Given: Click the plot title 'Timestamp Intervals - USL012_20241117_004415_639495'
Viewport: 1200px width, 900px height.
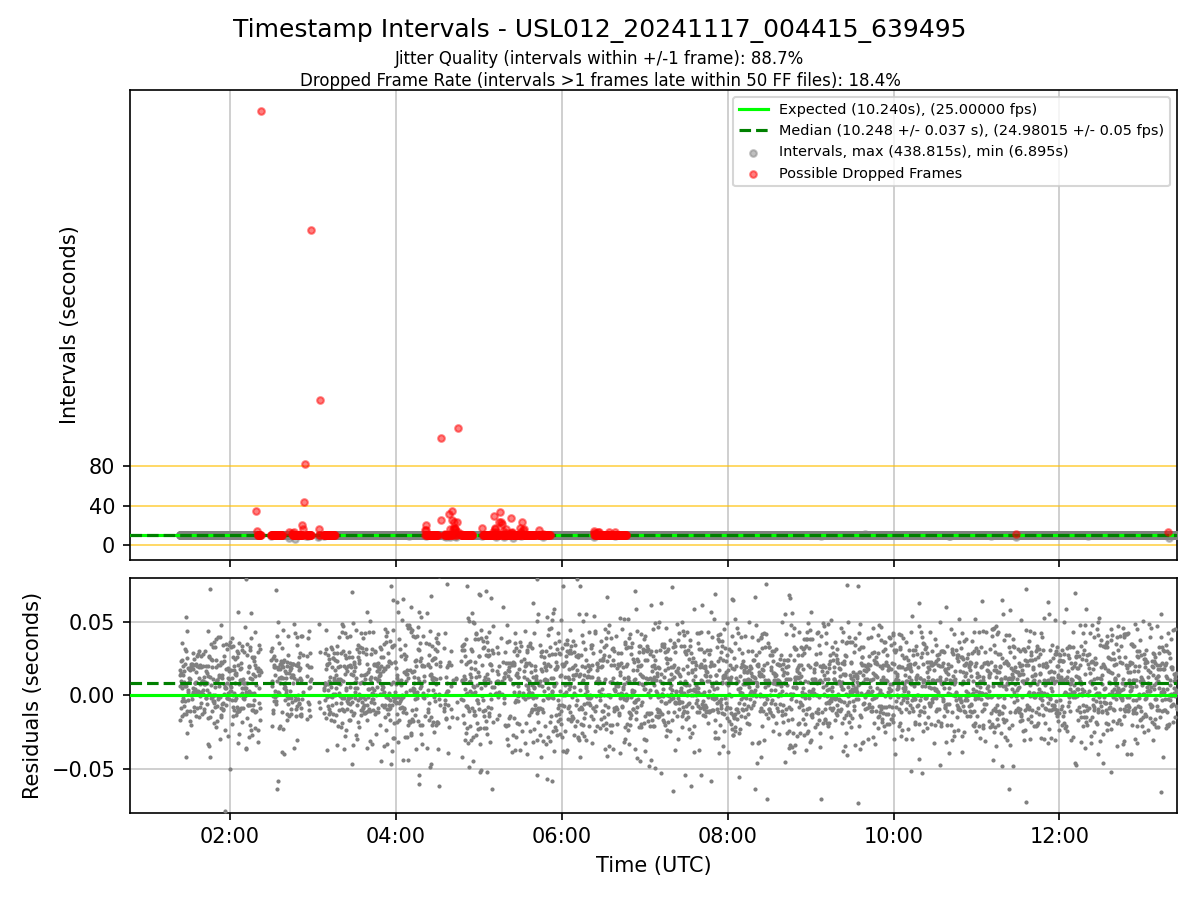Looking at the screenshot, I should [599, 29].
